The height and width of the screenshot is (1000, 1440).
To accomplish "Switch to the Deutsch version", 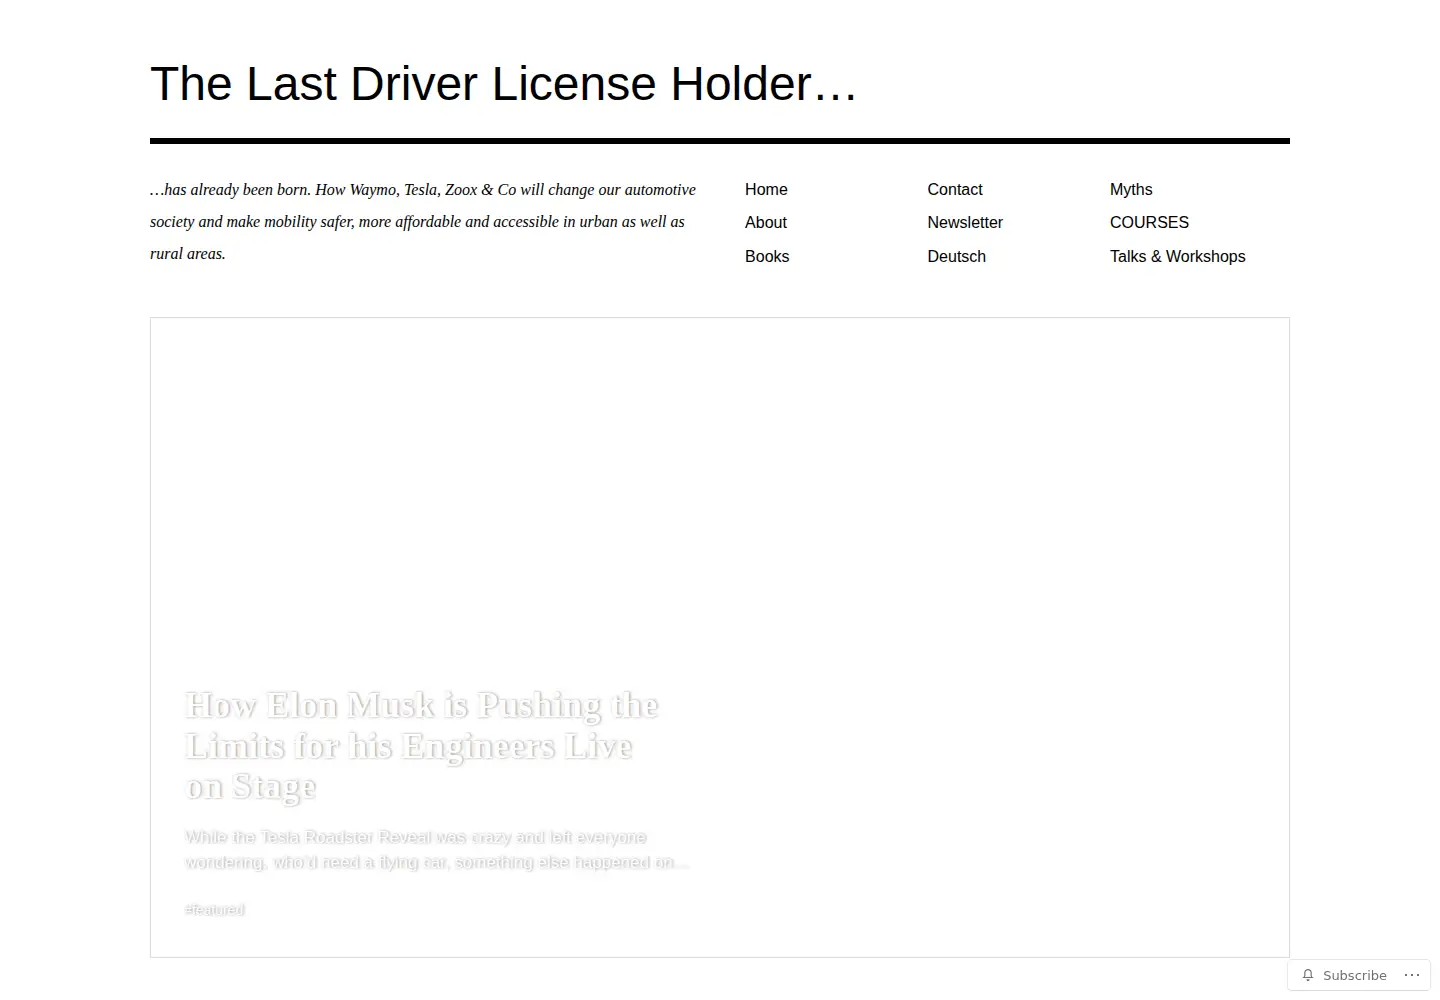I will point(957,256).
